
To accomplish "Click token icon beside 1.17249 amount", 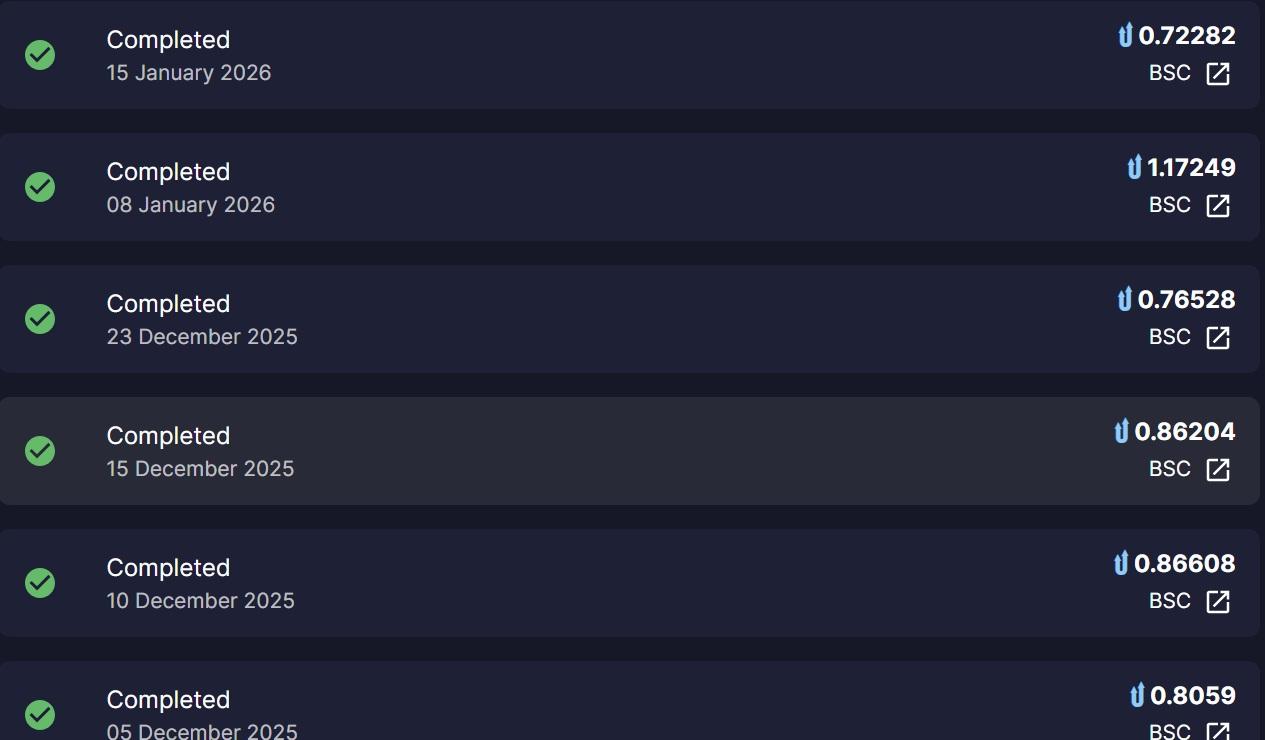I will pos(1134,168).
